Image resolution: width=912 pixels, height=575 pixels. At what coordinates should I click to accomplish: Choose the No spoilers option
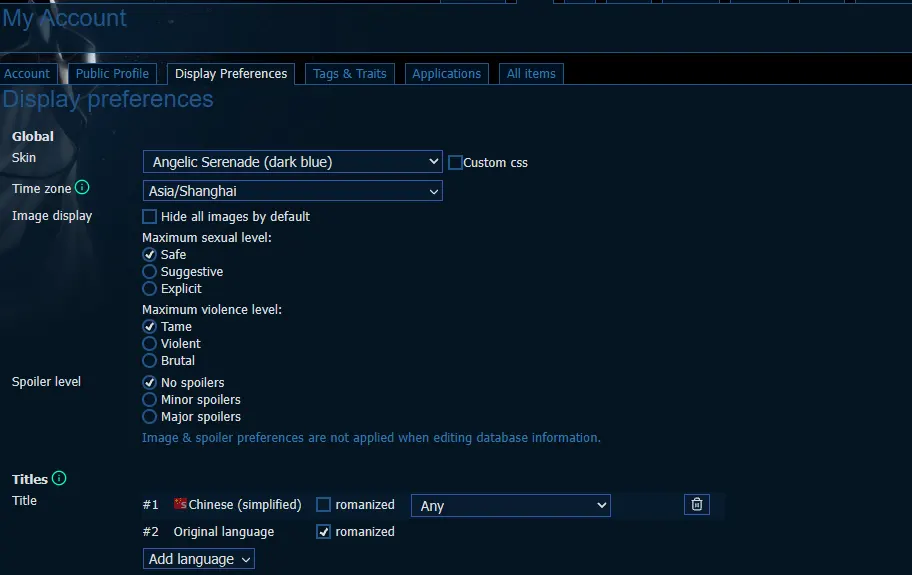tap(149, 382)
